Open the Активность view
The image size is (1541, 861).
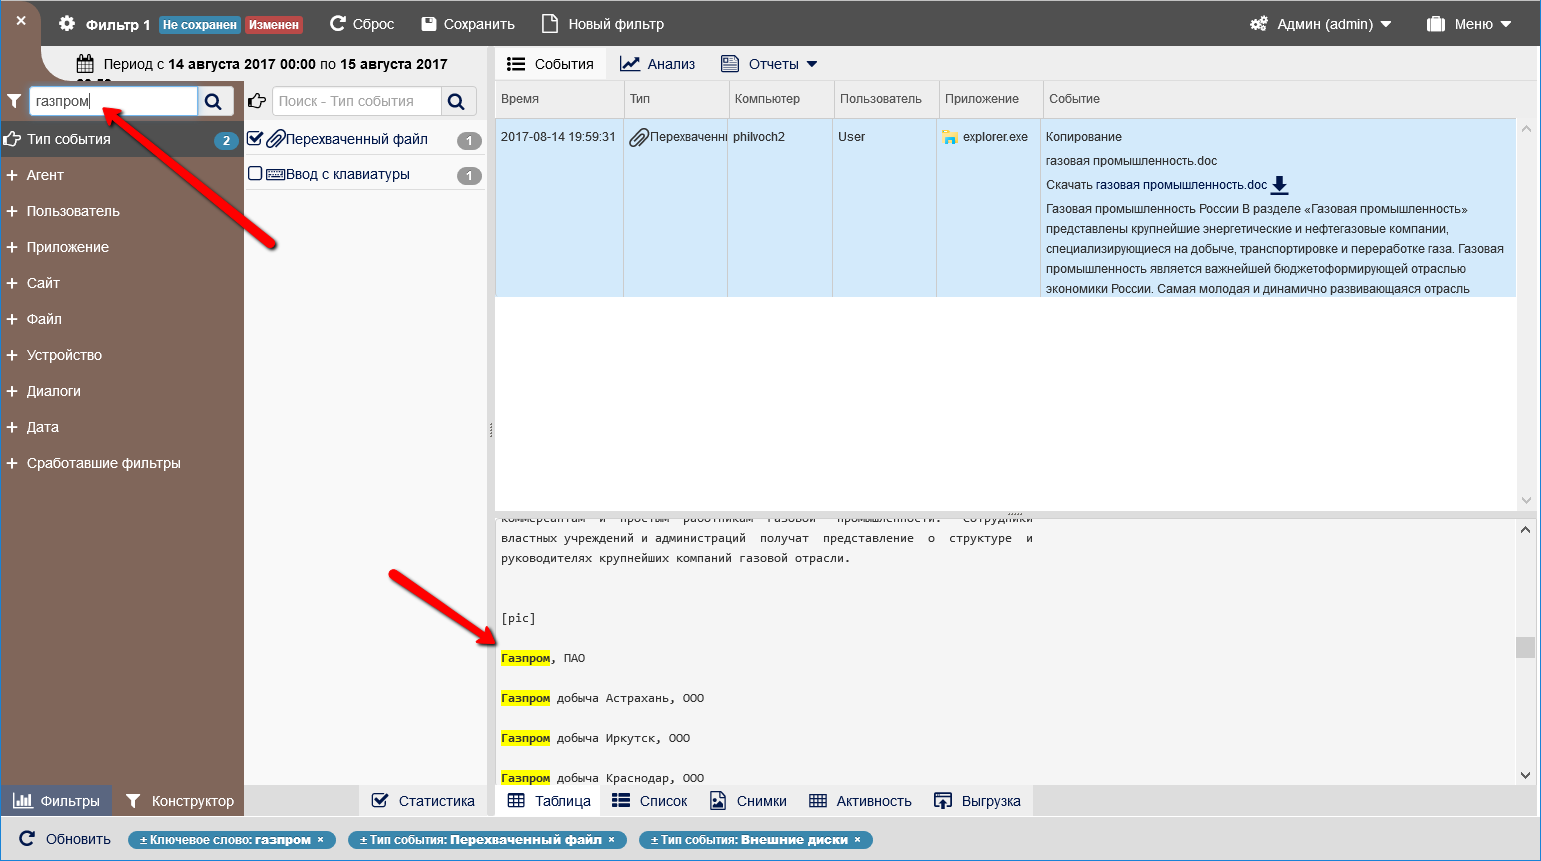(x=860, y=801)
